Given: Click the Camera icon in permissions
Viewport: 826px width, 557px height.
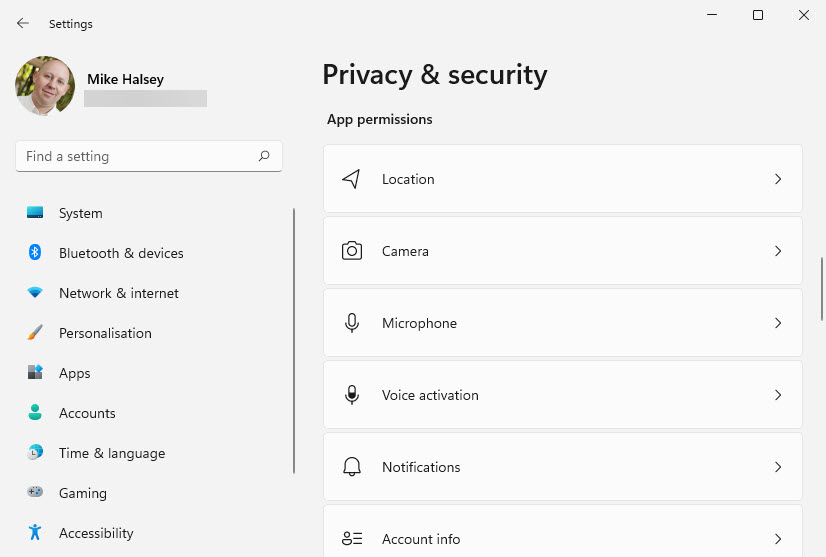Looking at the screenshot, I should pyautogui.click(x=351, y=251).
